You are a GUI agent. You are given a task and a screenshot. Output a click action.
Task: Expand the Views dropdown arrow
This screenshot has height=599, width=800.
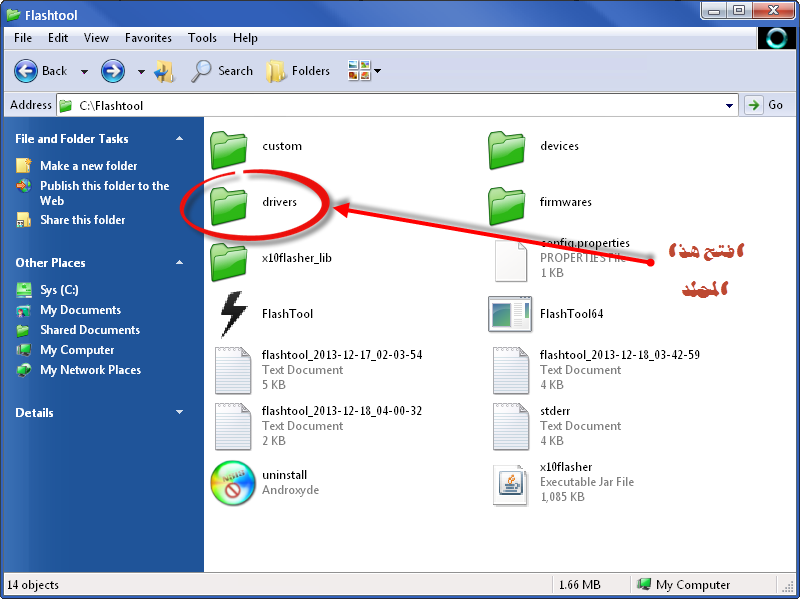pos(378,71)
